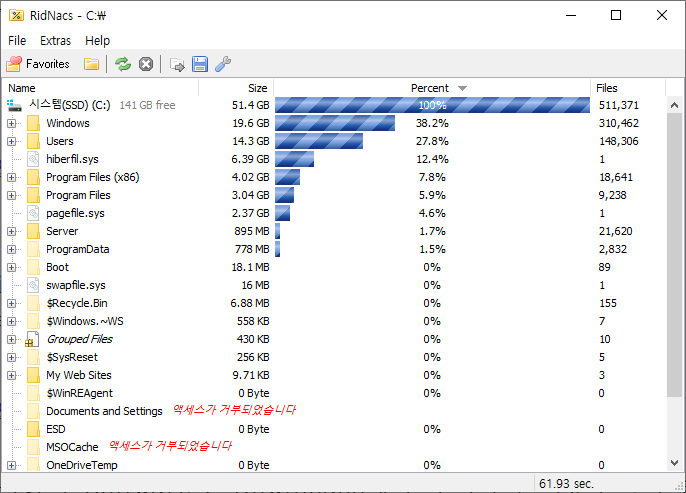
Task: Click the Favorites label in toolbar
Action: (48, 64)
